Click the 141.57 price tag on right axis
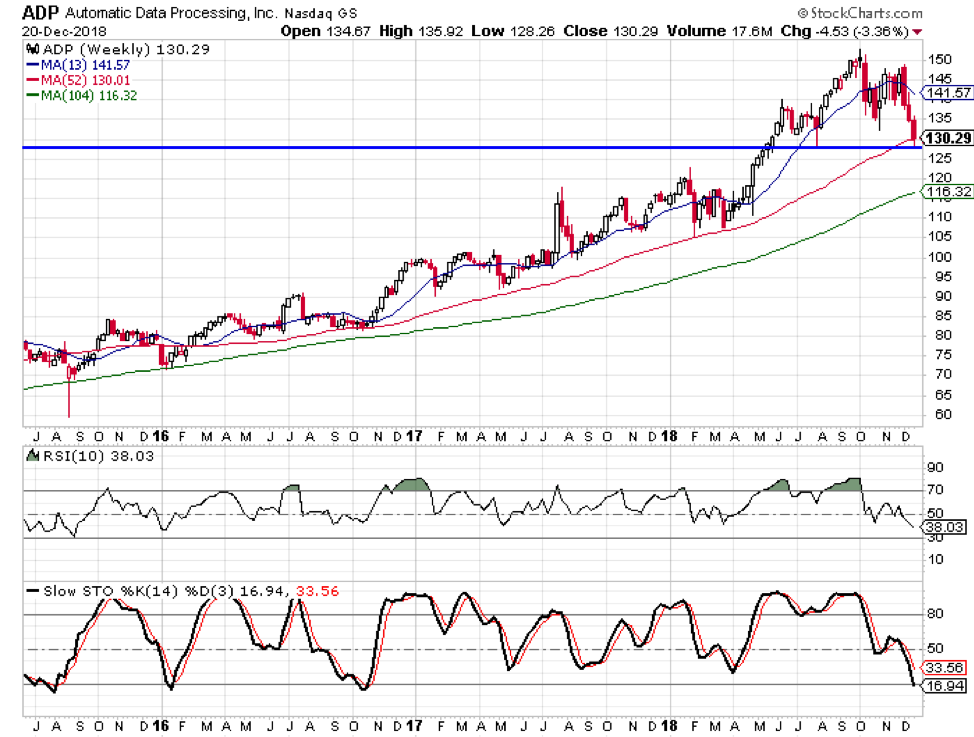The height and width of the screenshot is (737, 974). [946, 93]
